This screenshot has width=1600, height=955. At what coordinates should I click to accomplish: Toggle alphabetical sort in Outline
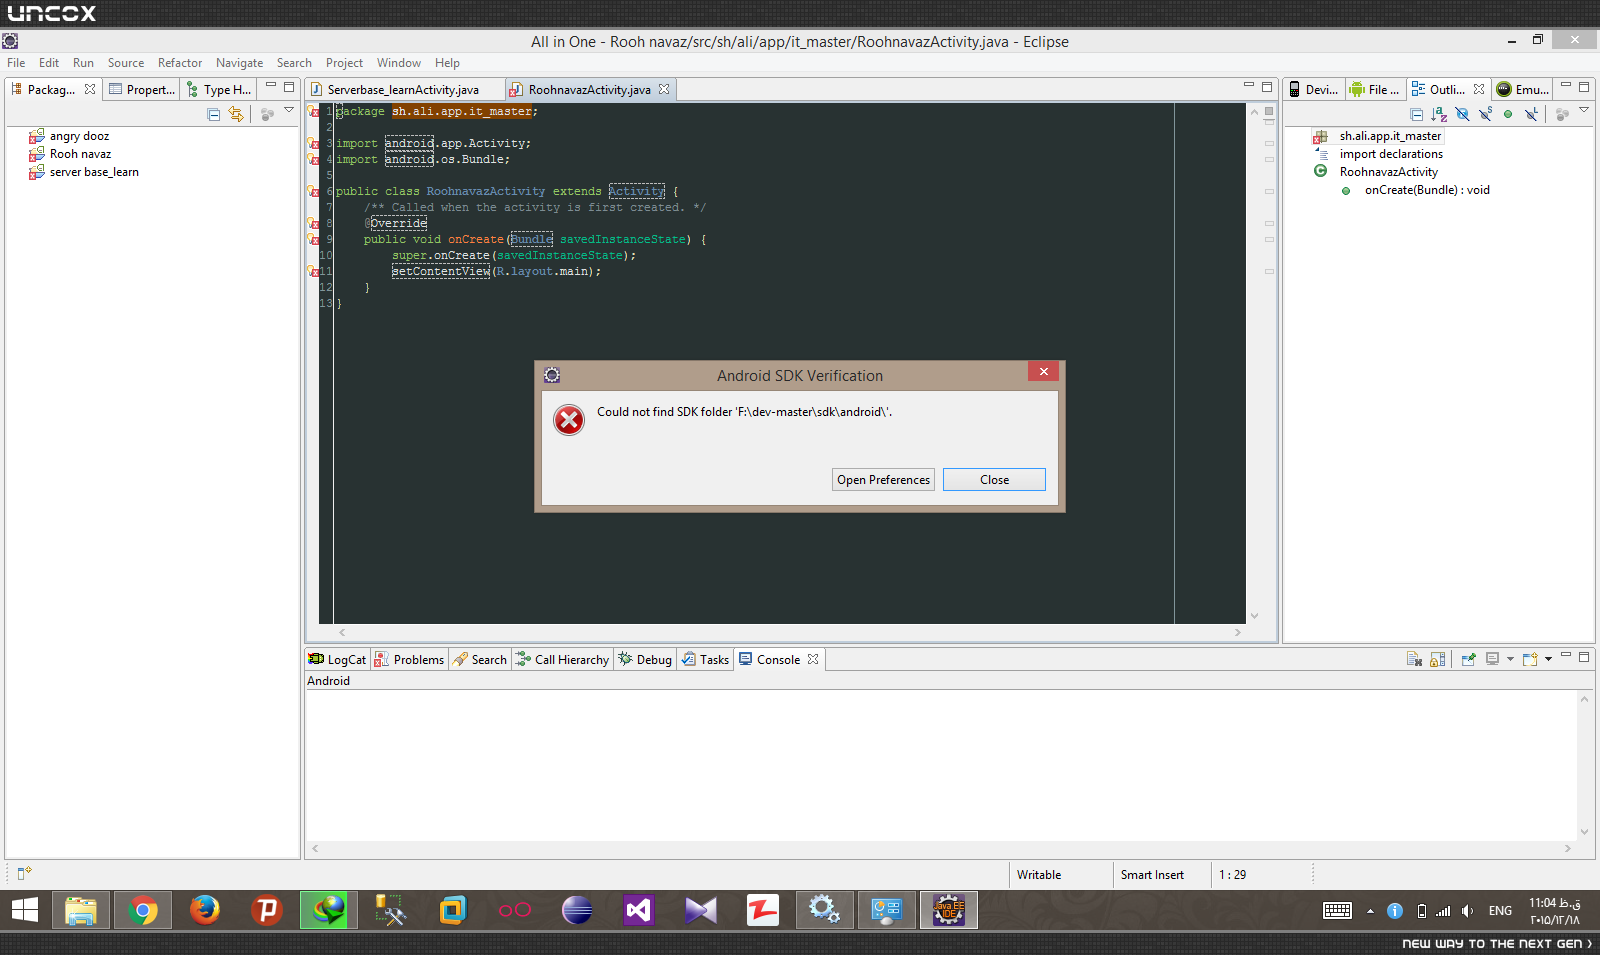[1439, 114]
